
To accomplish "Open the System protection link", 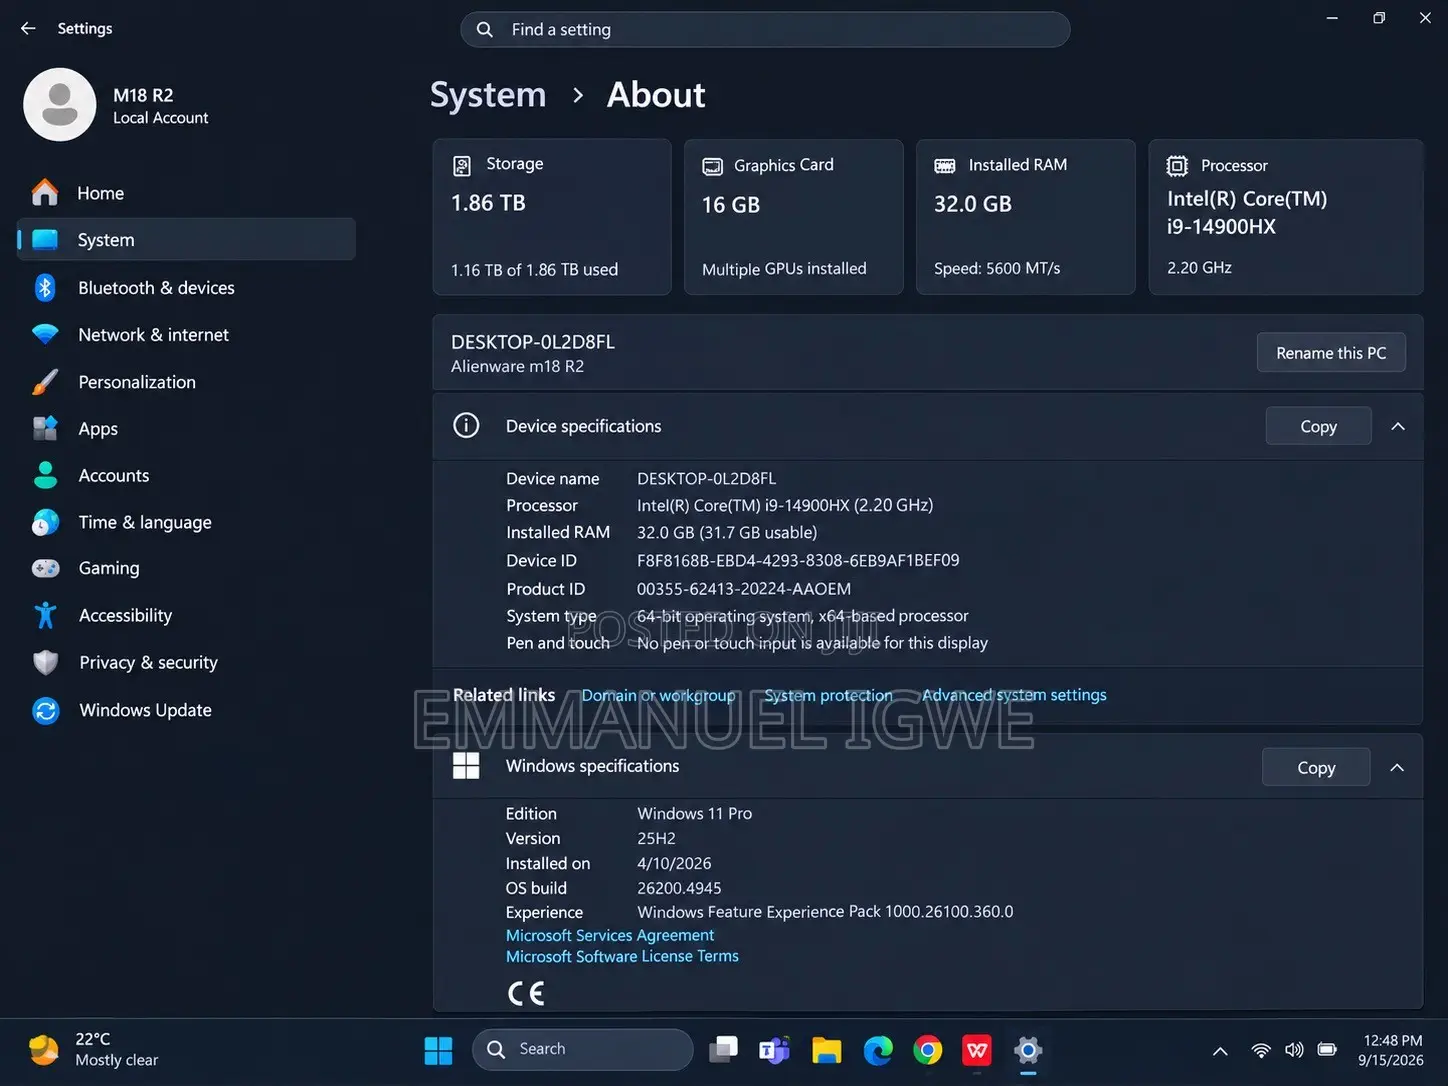I will (x=828, y=695).
